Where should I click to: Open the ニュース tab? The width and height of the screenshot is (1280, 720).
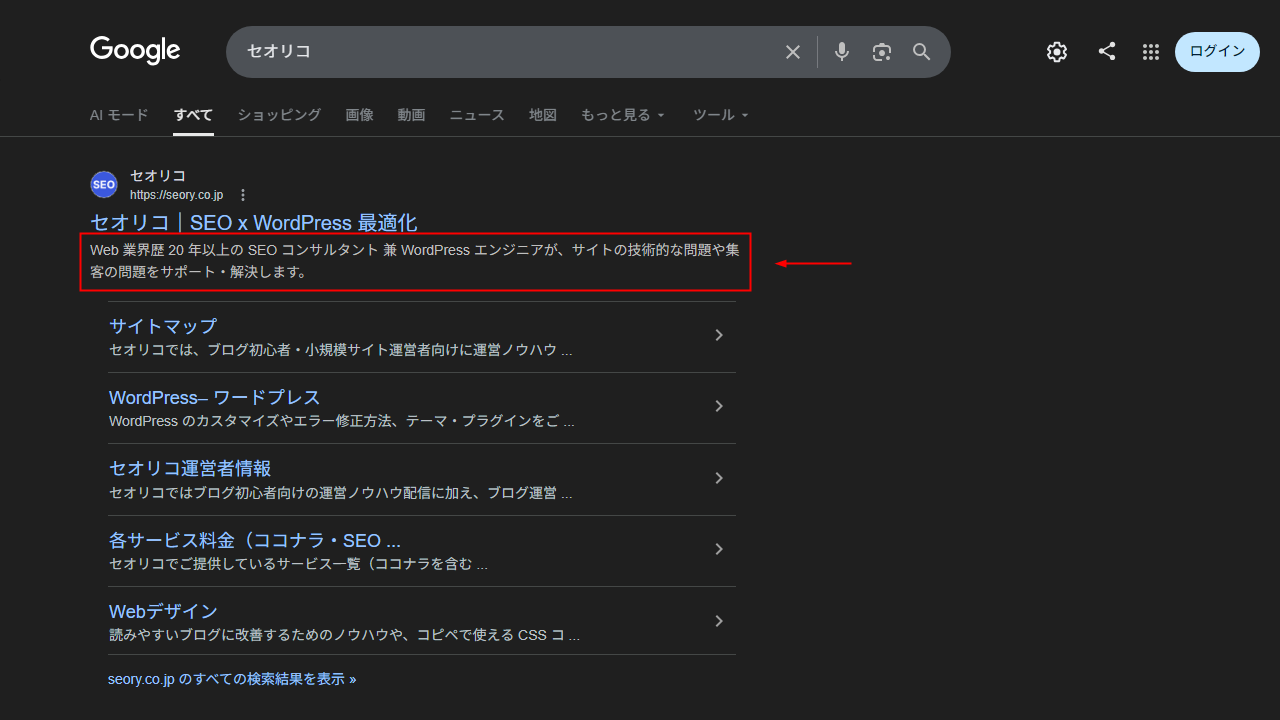pyautogui.click(x=477, y=115)
